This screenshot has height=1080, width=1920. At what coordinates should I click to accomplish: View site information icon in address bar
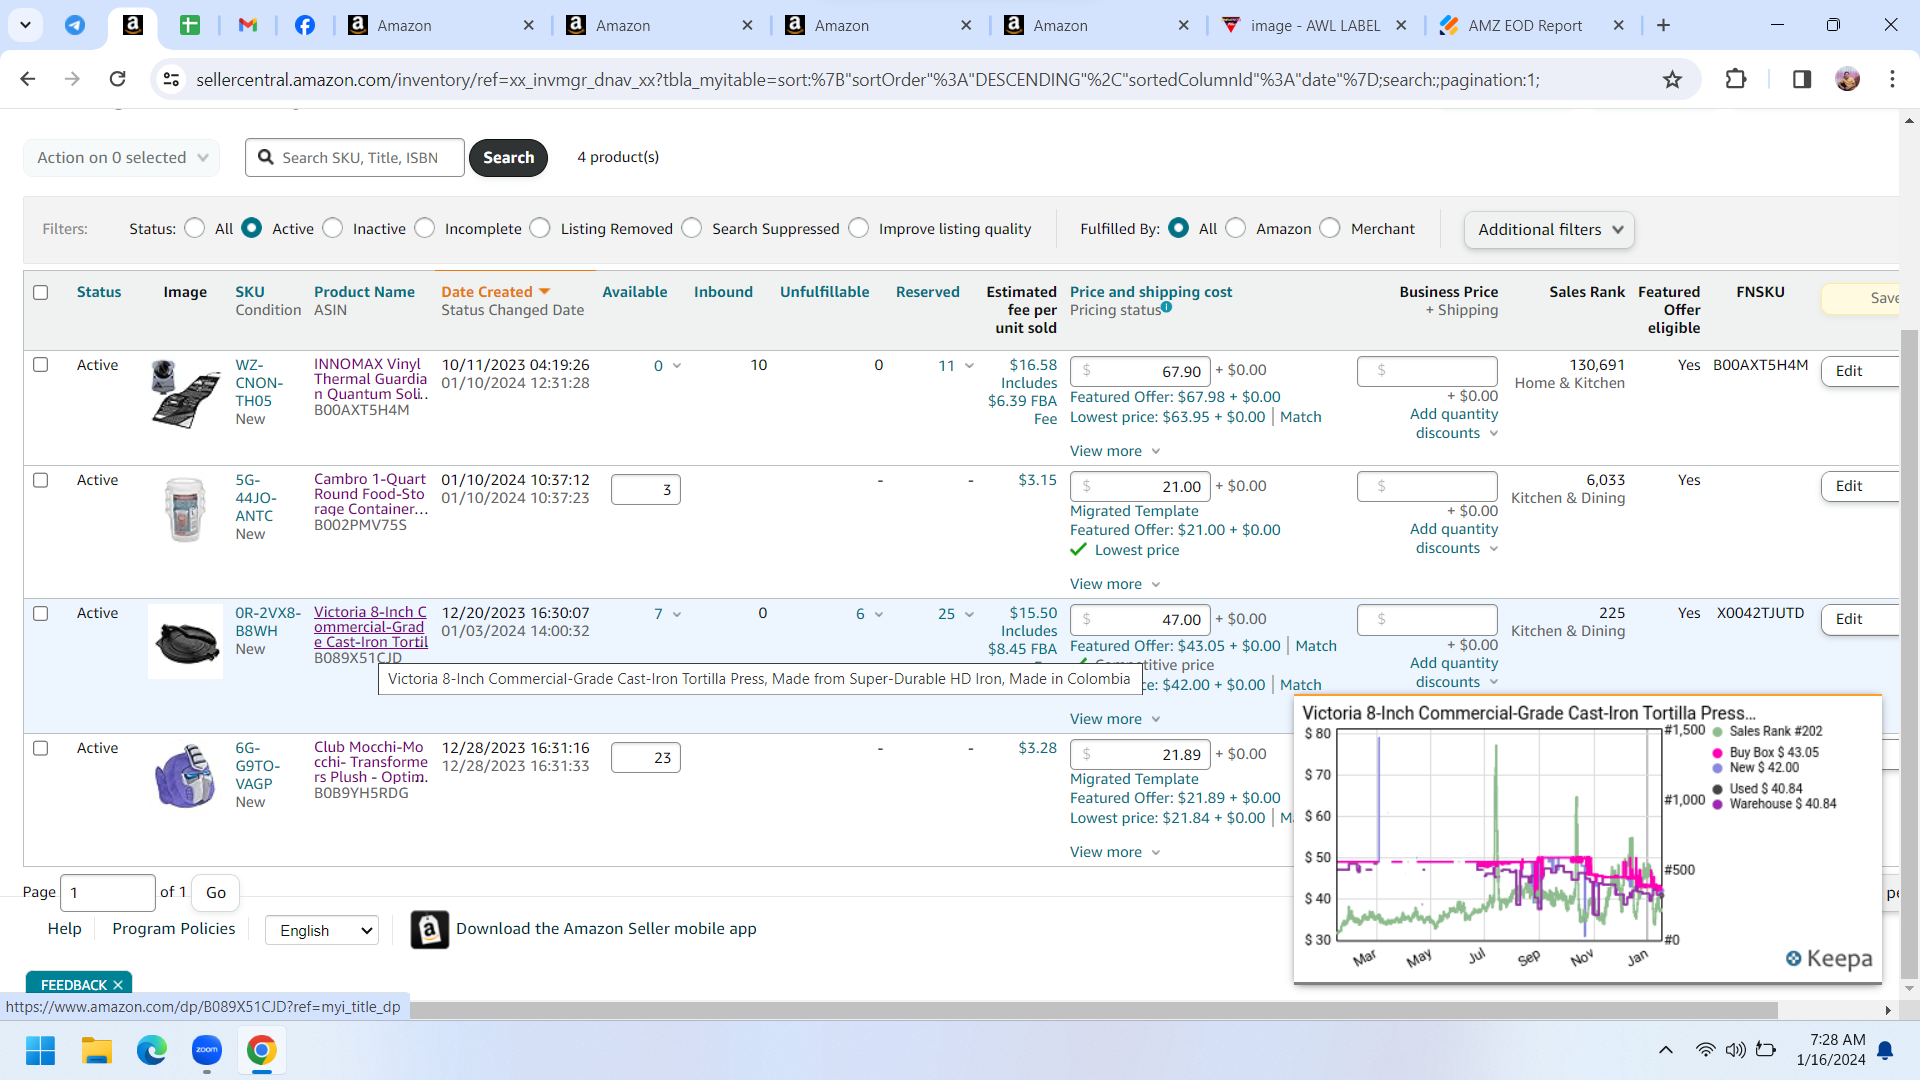171,79
